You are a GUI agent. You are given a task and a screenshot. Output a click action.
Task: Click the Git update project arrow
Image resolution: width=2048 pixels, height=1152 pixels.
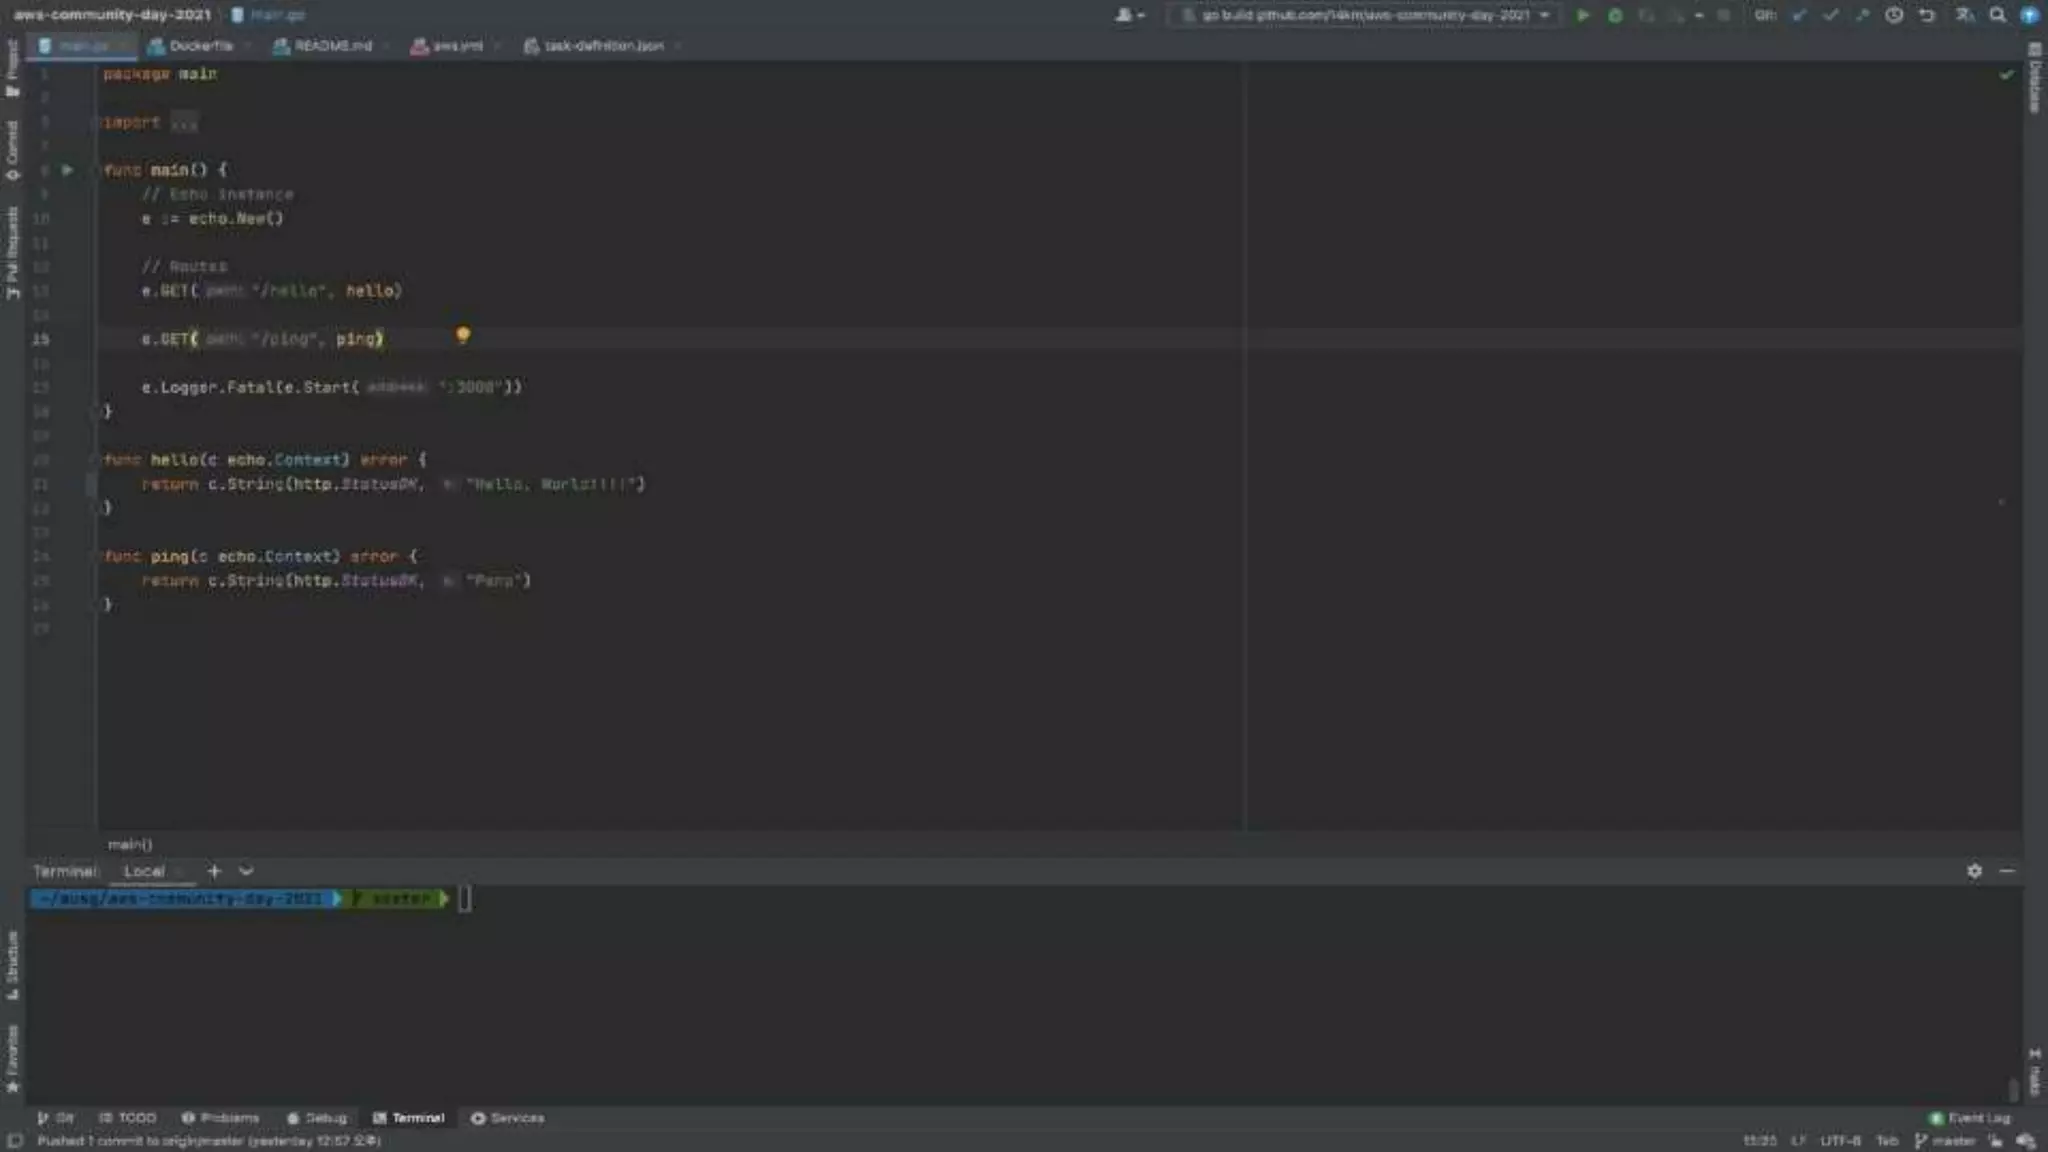pyautogui.click(x=1799, y=15)
